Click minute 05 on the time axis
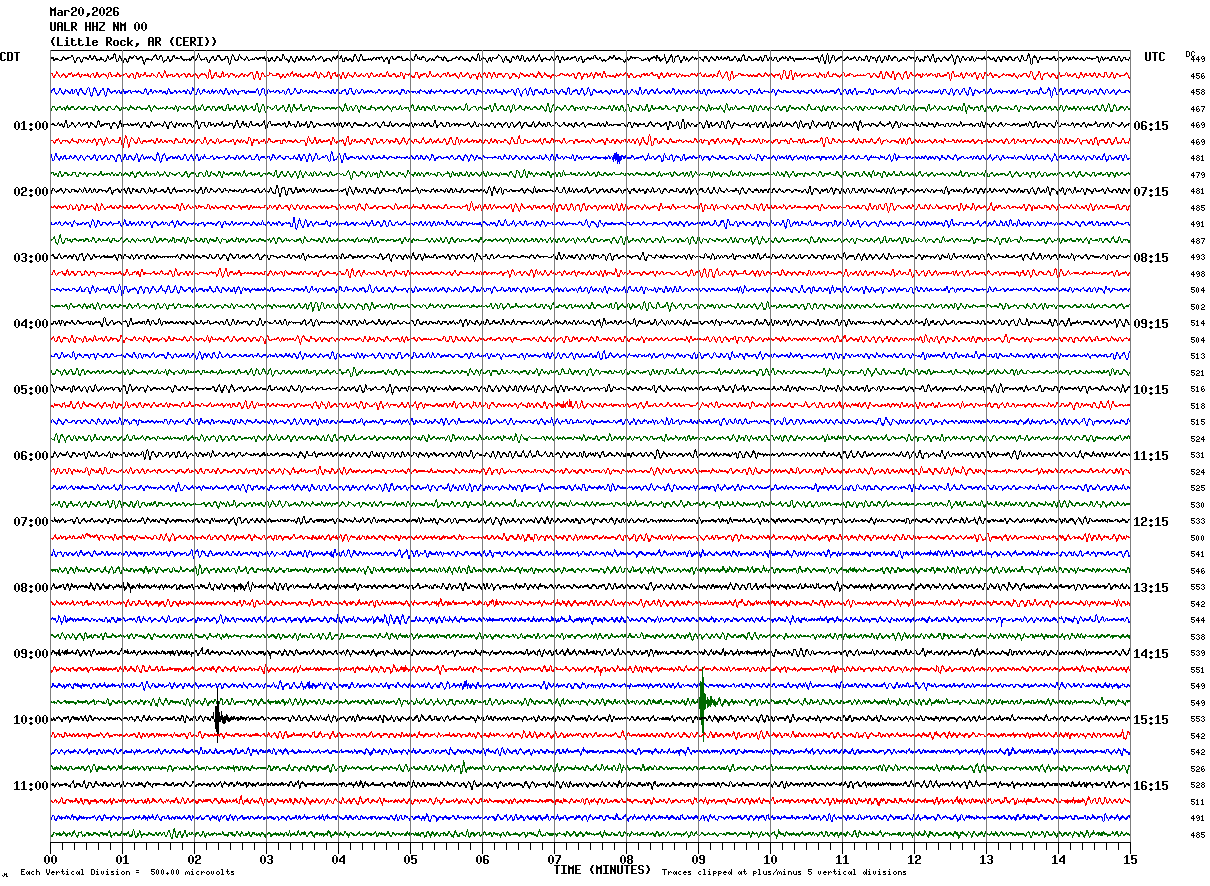Image resolution: width=1210 pixels, height=886 pixels. point(410,859)
